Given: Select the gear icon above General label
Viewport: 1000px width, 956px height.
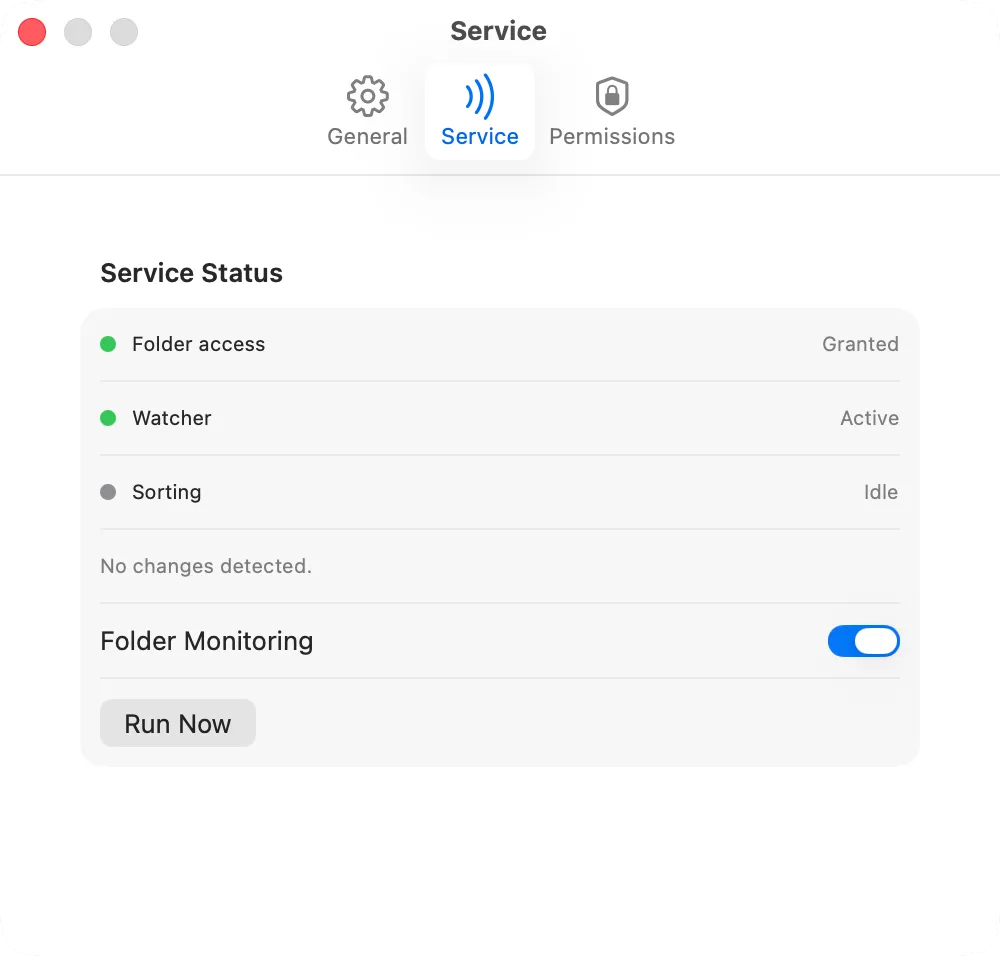Looking at the screenshot, I should point(367,96).
